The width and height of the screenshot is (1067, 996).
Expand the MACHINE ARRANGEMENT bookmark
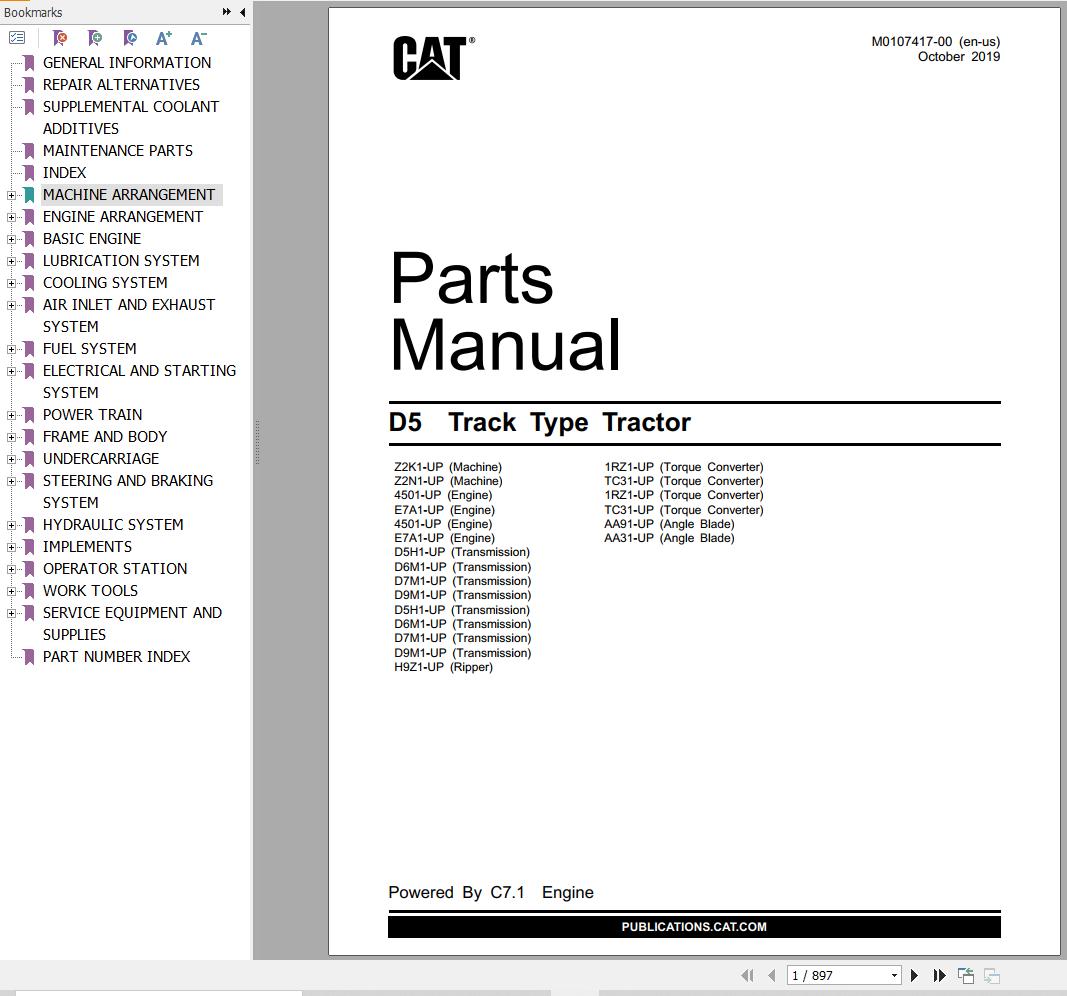coord(11,195)
